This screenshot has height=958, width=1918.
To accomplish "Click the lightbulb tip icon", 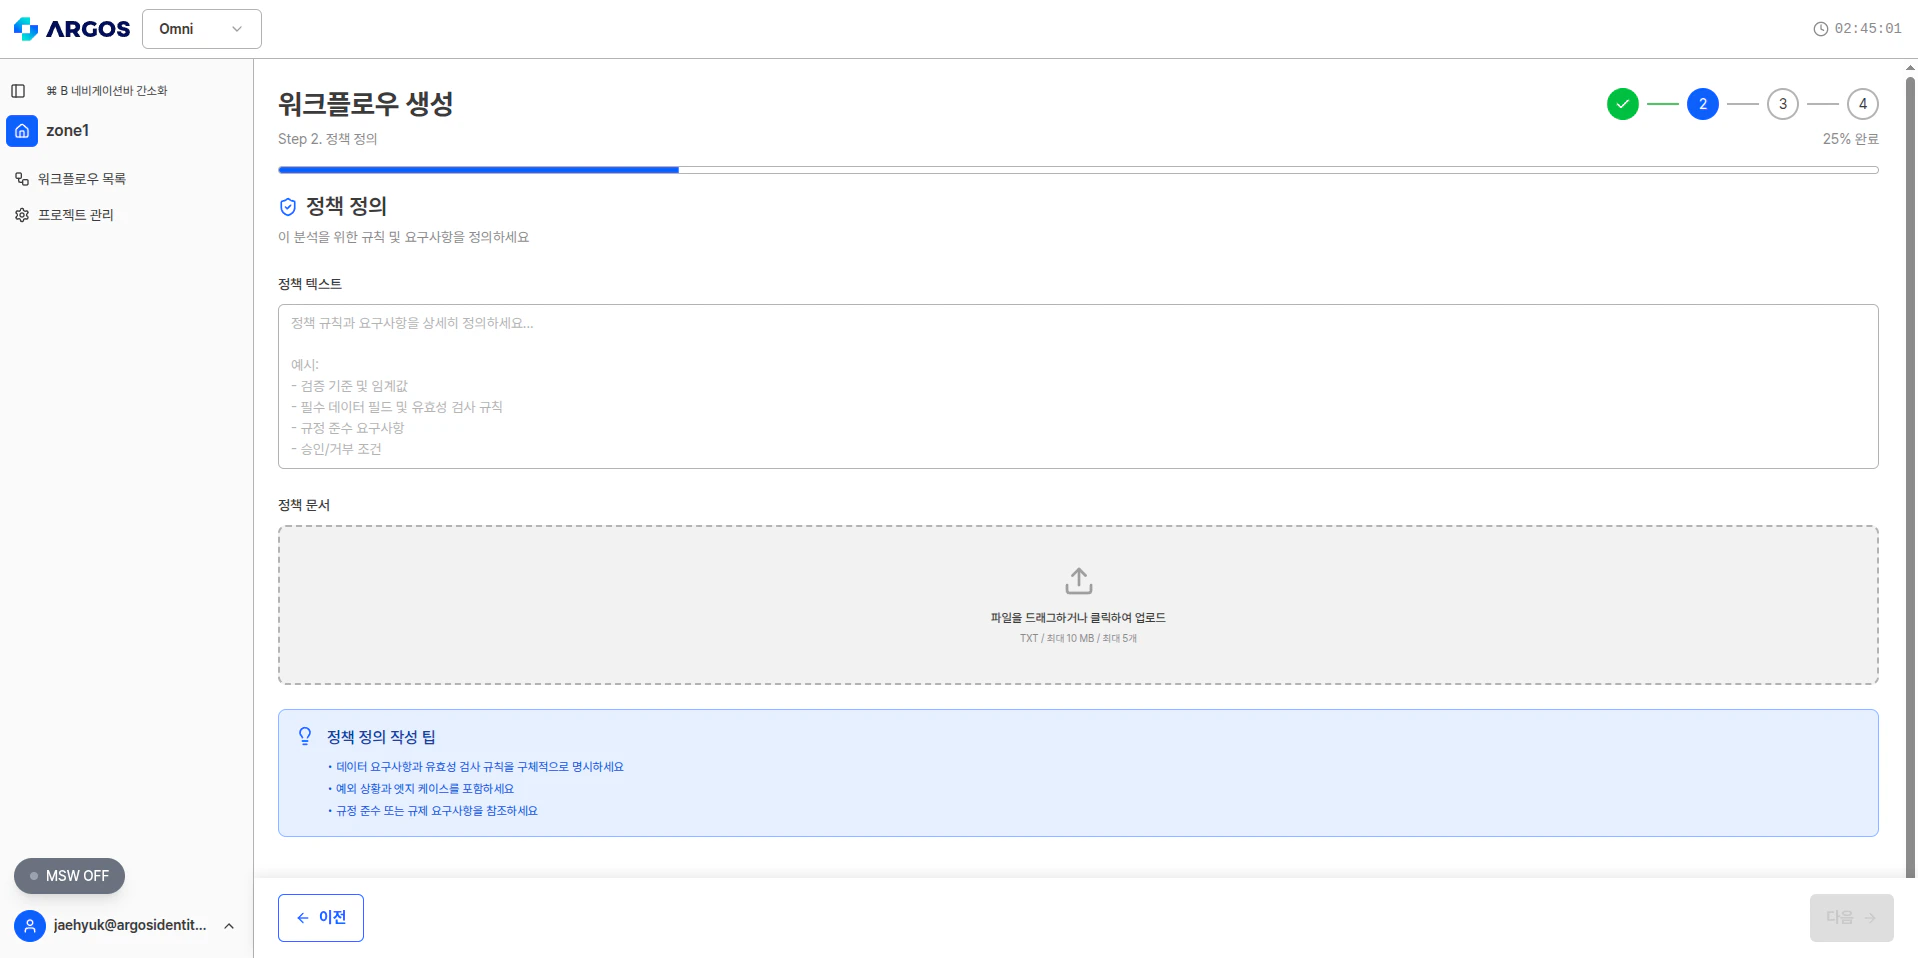I will (x=305, y=737).
